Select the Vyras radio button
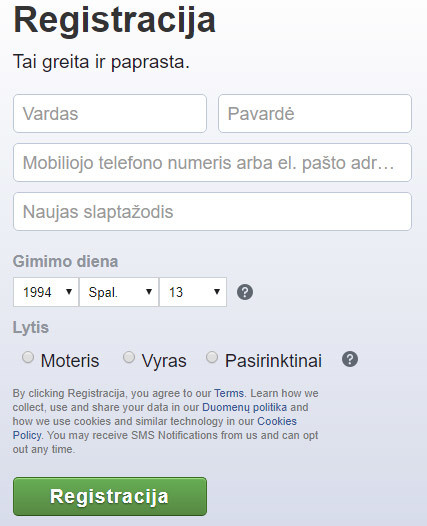 pos(129,357)
